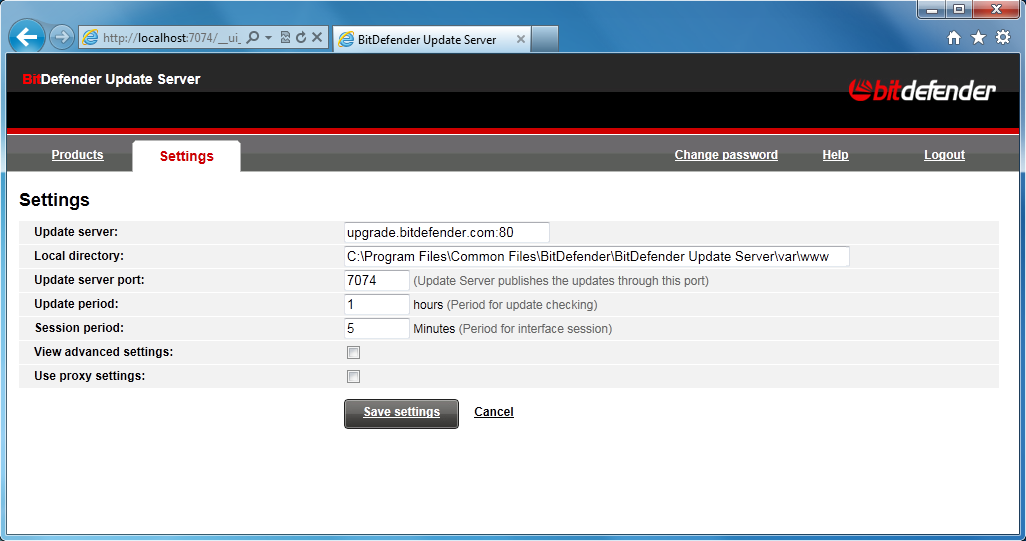Click the Internet Explorer page icon in address bar
The height and width of the screenshot is (541, 1026).
point(90,37)
